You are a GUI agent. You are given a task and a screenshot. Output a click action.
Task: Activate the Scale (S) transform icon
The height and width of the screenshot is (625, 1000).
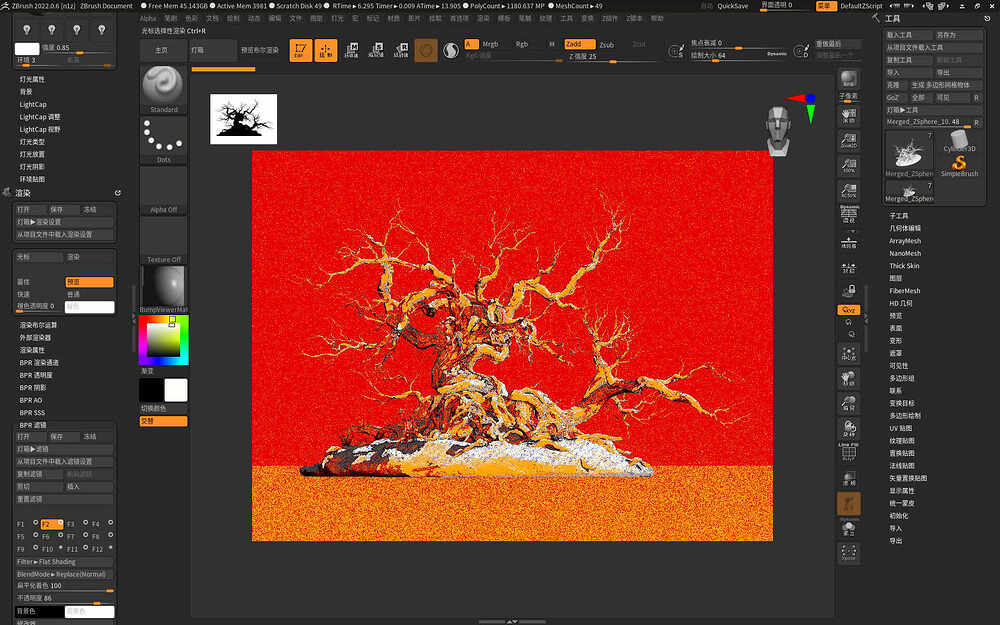[376, 50]
